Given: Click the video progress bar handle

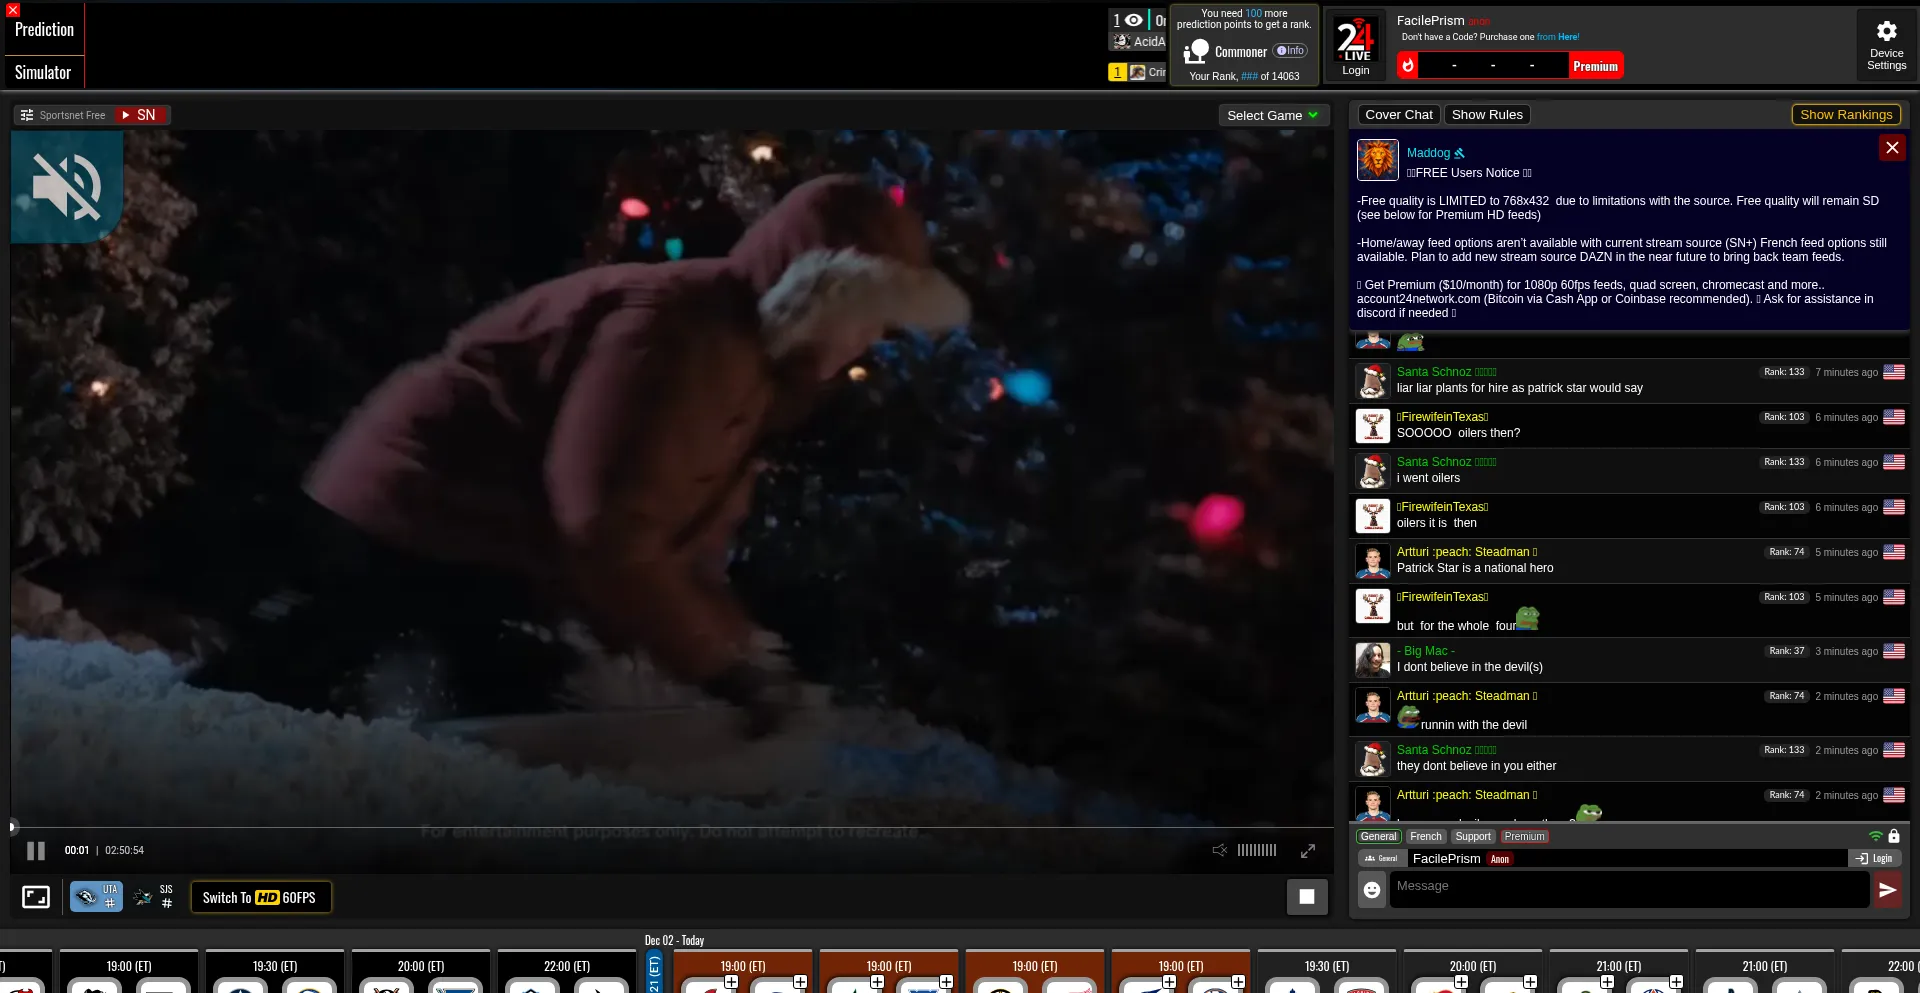Looking at the screenshot, I should (x=12, y=827).
